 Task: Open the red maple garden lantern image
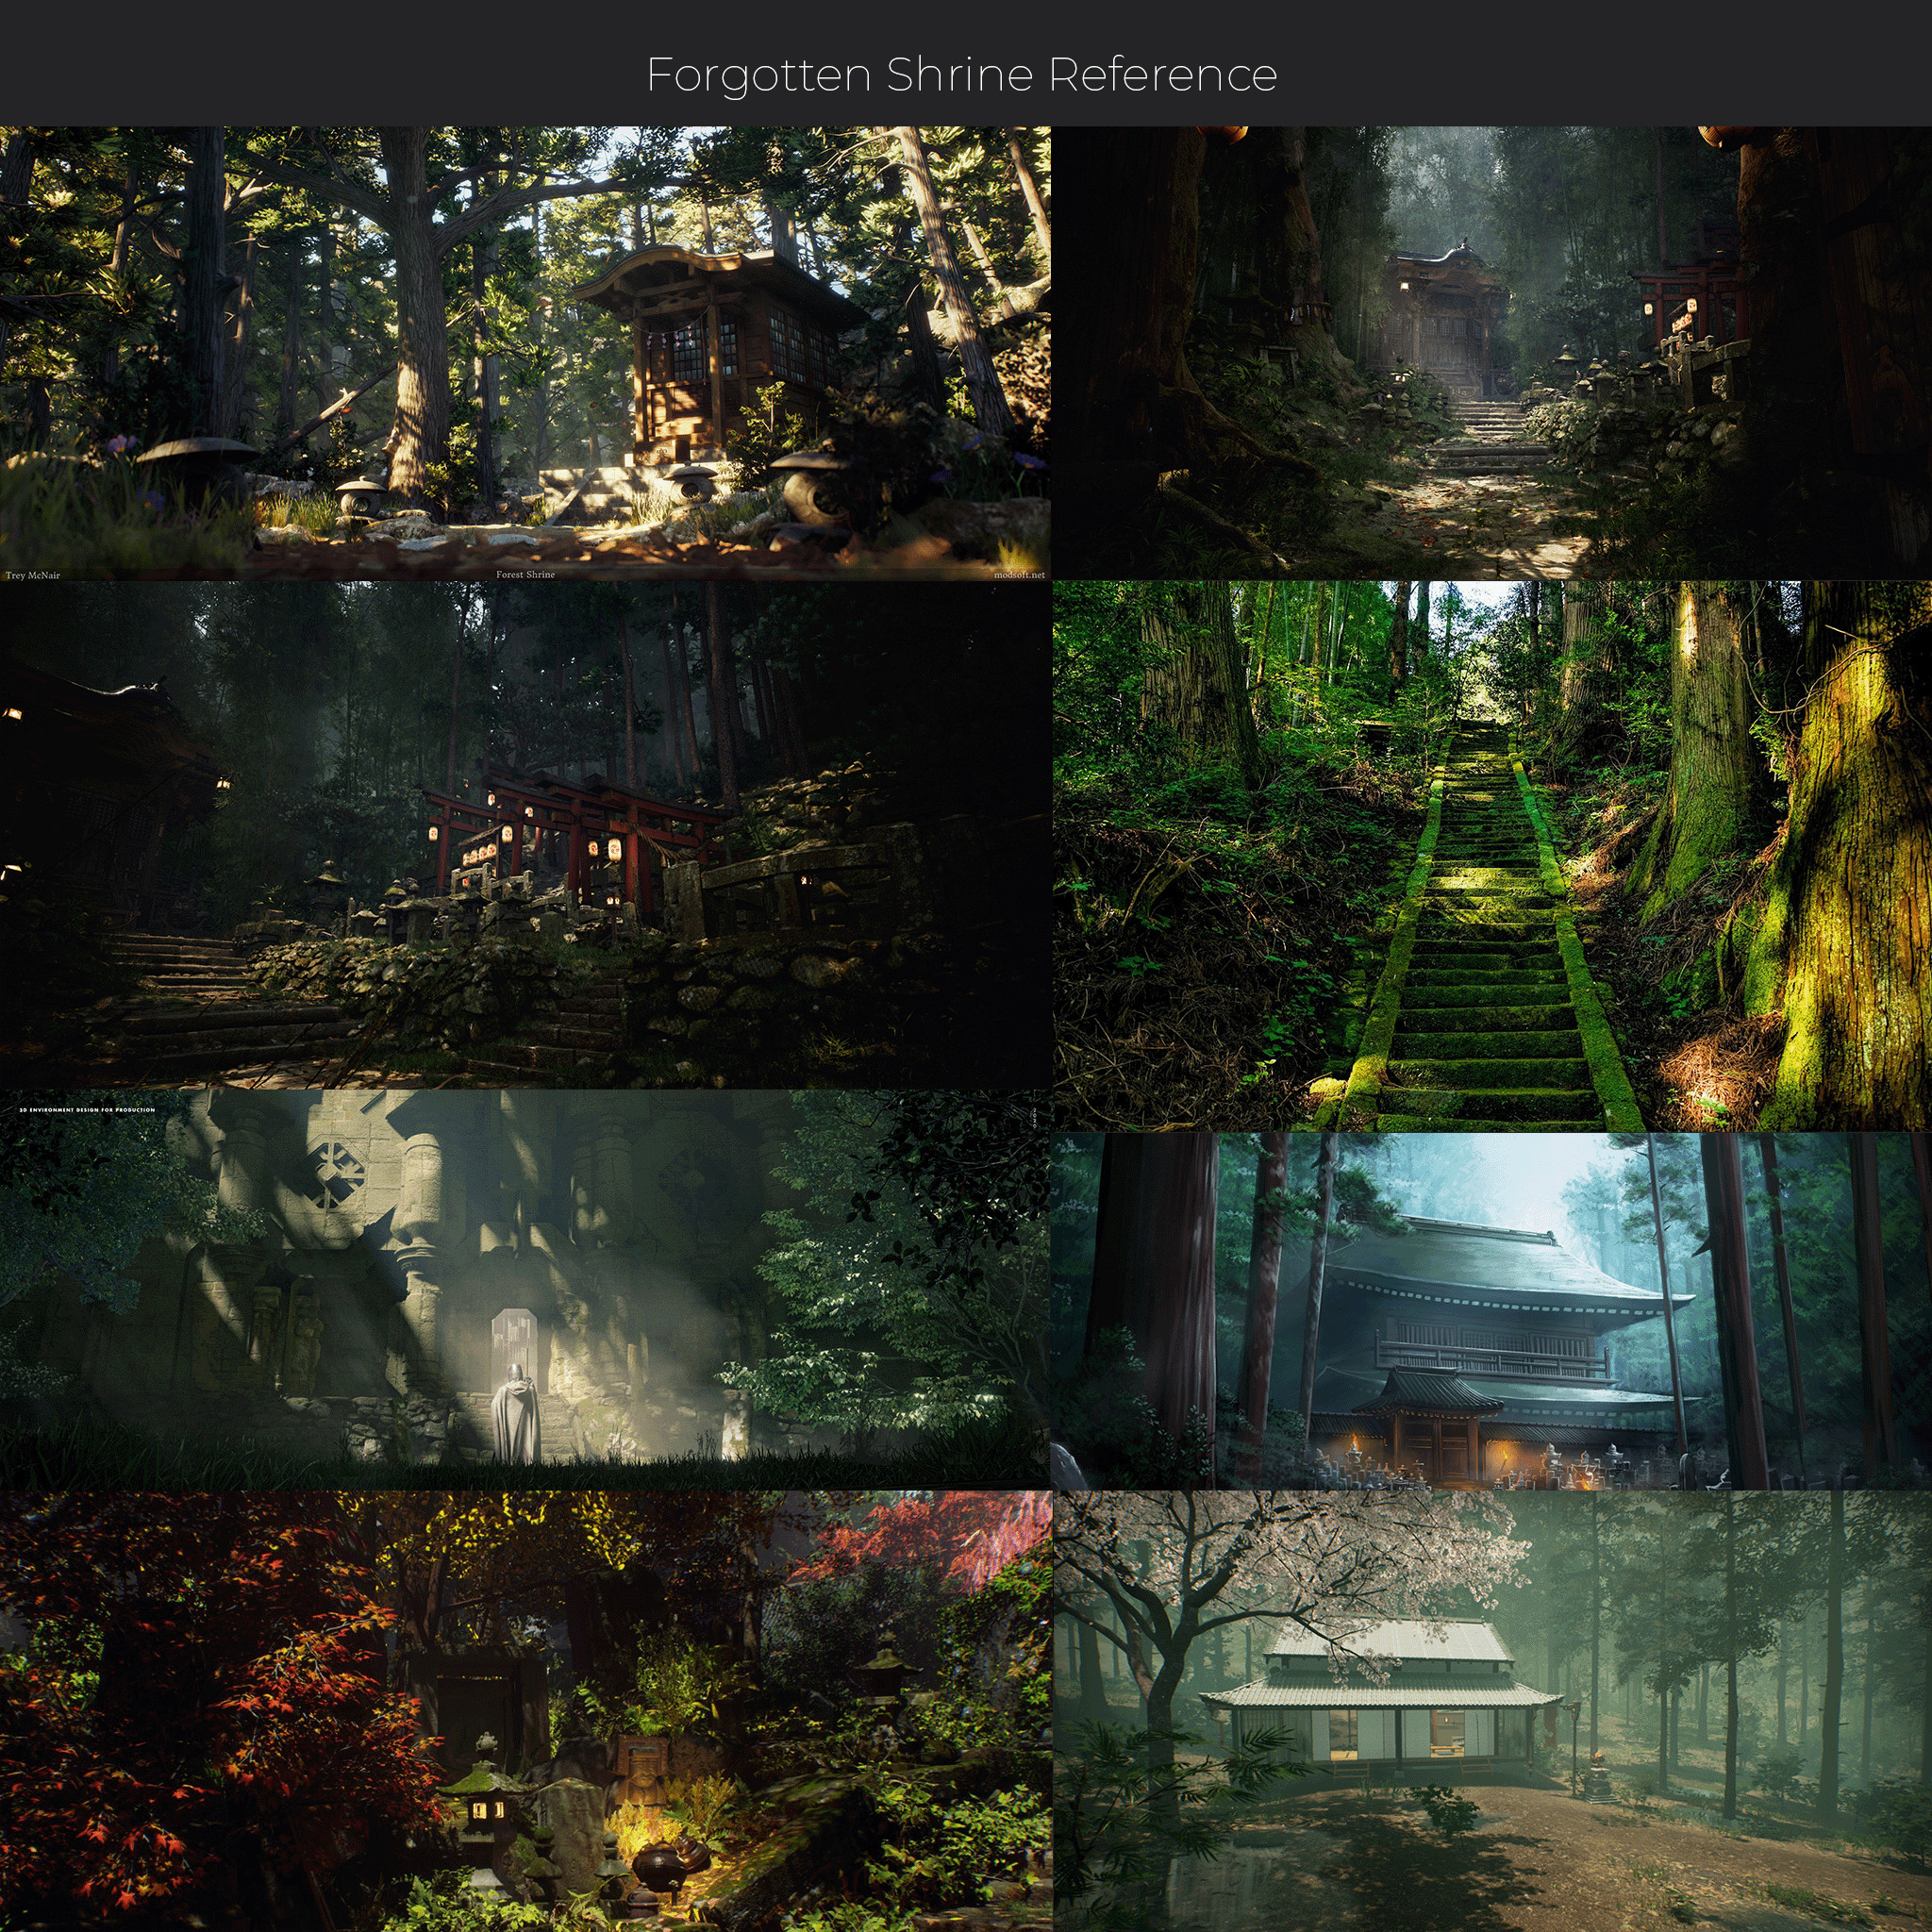pyautogui.click(x=525, y=1711)
